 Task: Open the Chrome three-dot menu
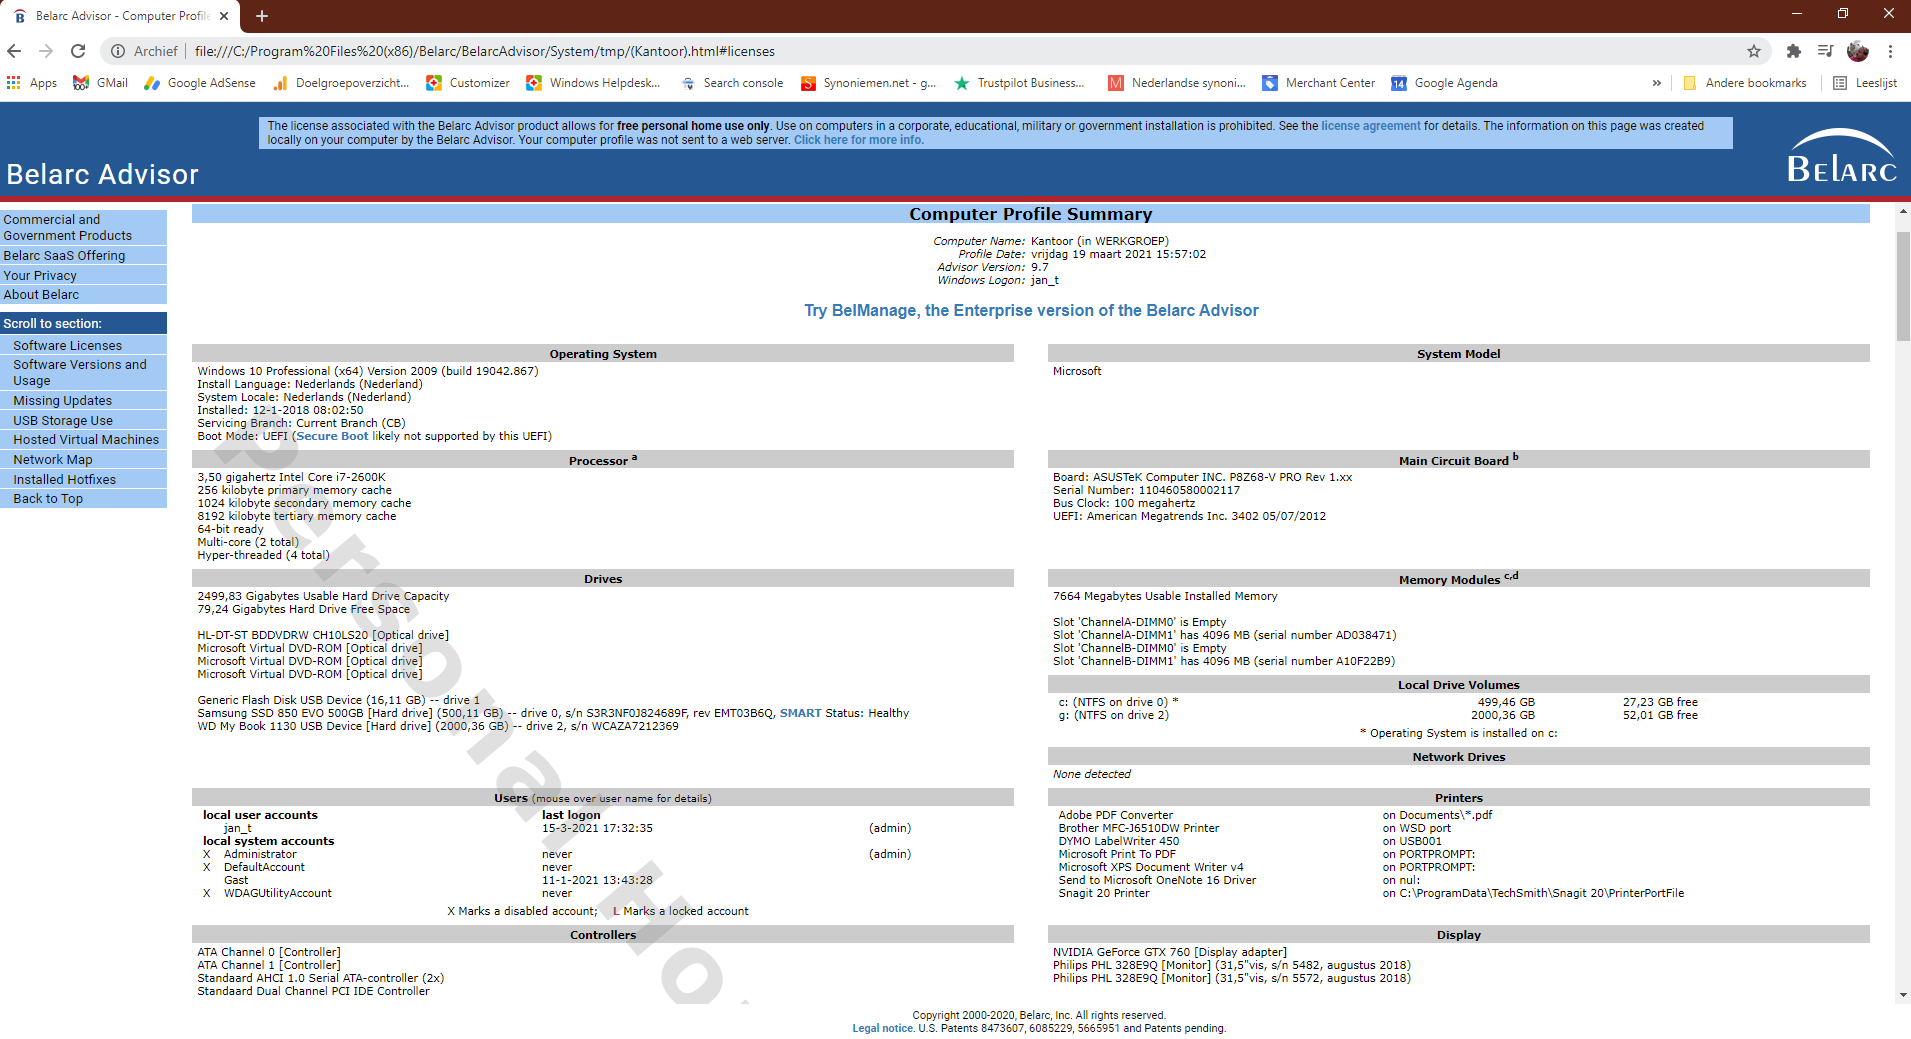[1891, 51]
